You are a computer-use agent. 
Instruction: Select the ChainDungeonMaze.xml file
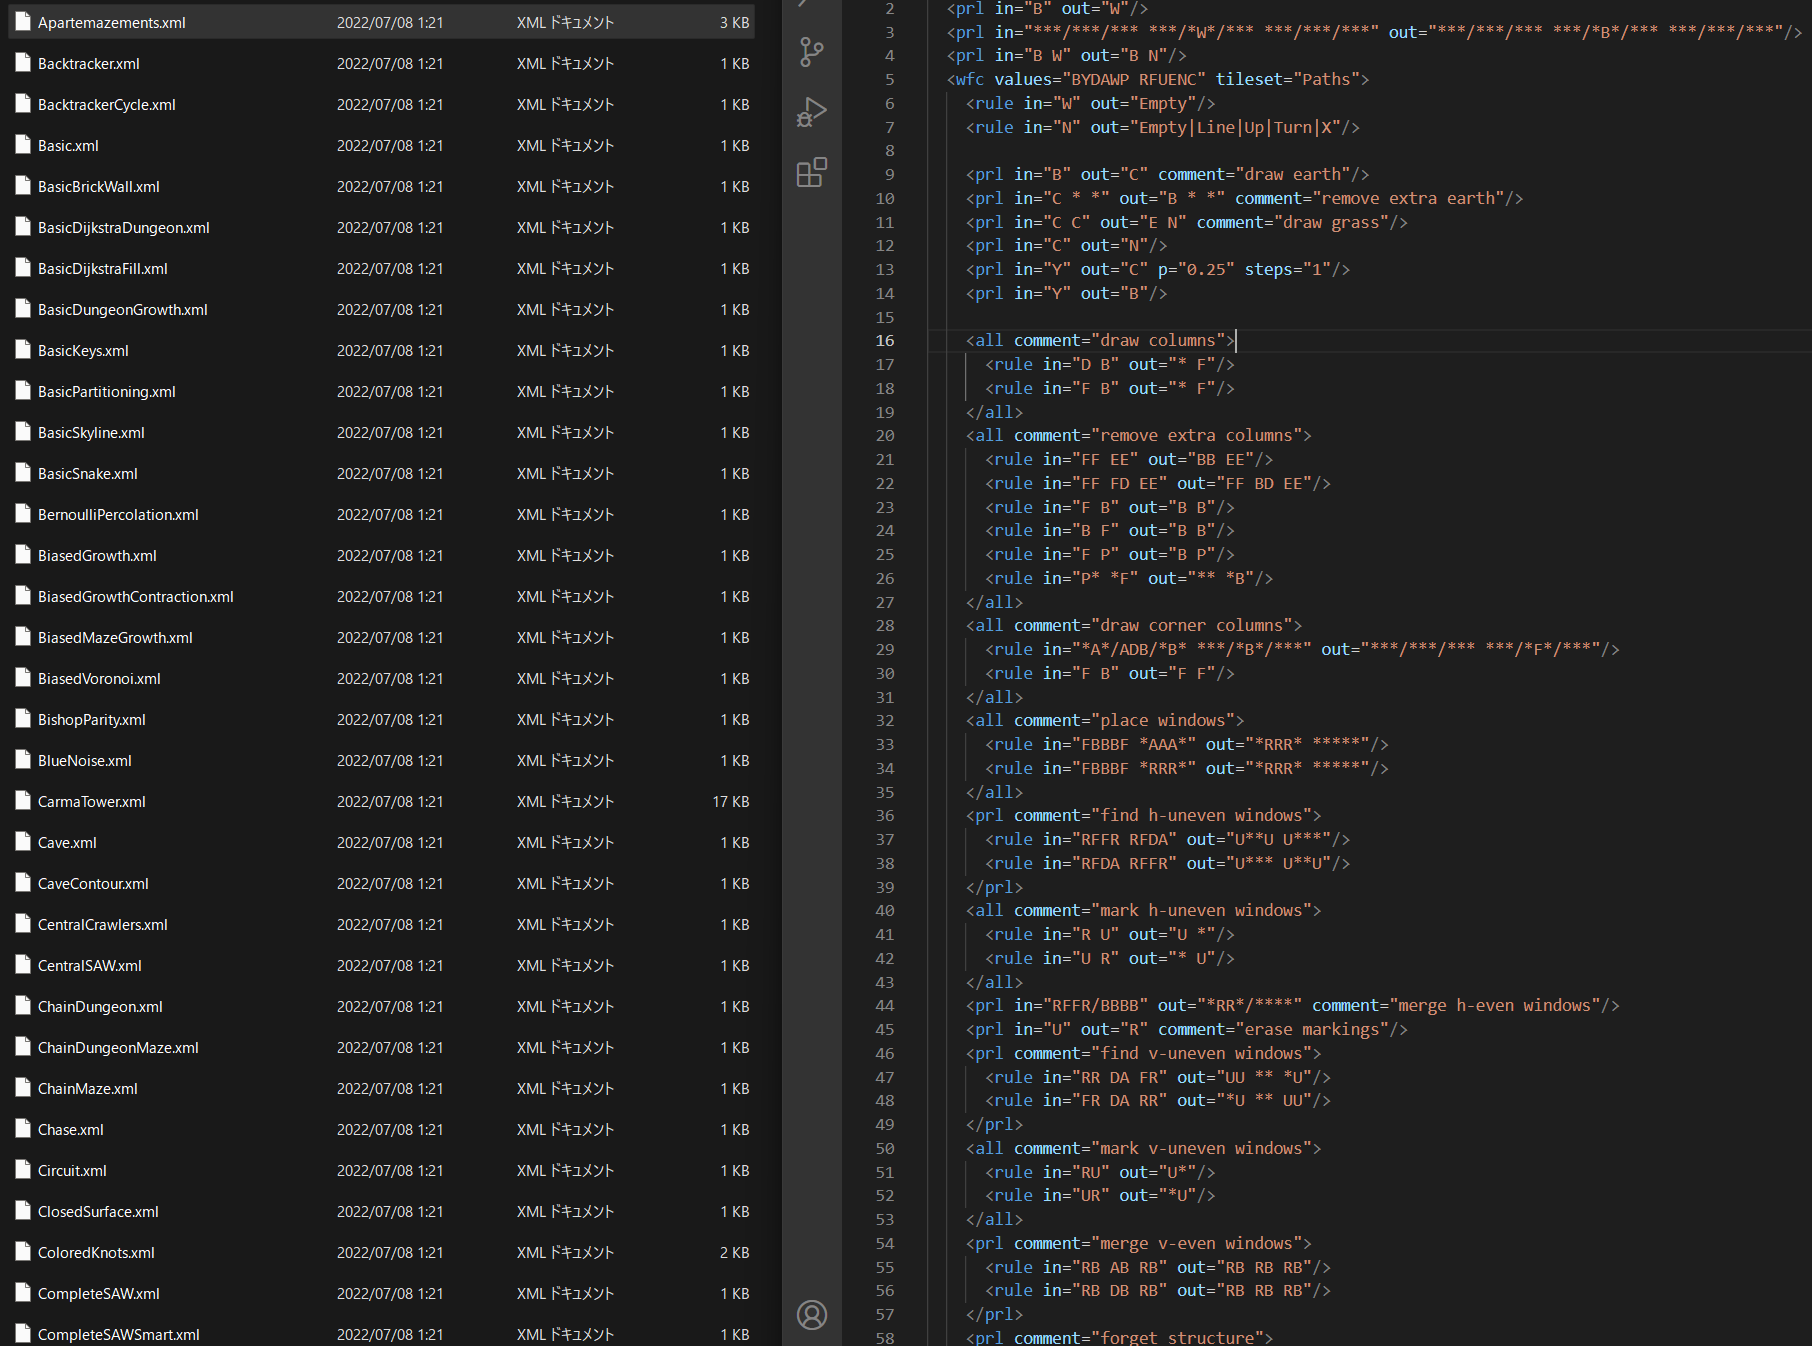[x=118, y=1047]
